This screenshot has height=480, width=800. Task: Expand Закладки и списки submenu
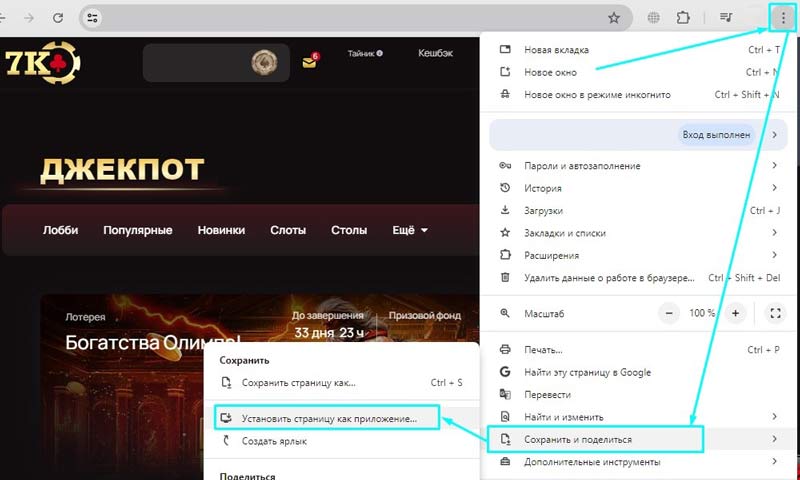click(x=638, y=233)
